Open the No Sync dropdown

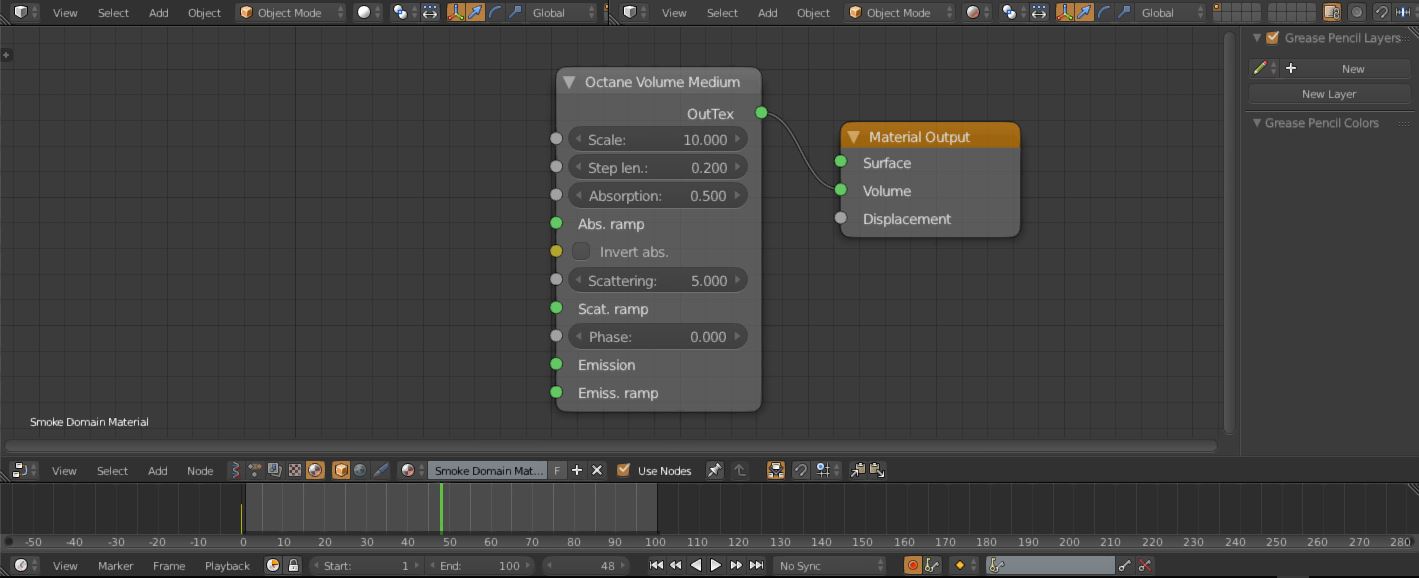(829, 565)
